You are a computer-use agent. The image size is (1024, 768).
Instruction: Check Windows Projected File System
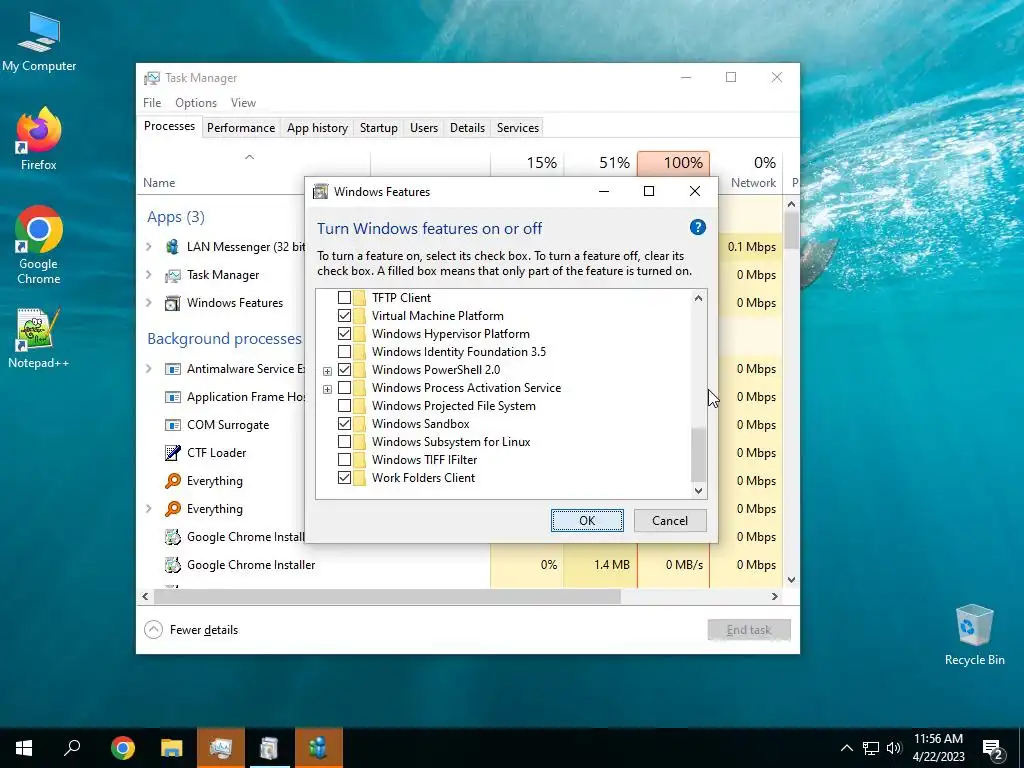pos(344,406)
